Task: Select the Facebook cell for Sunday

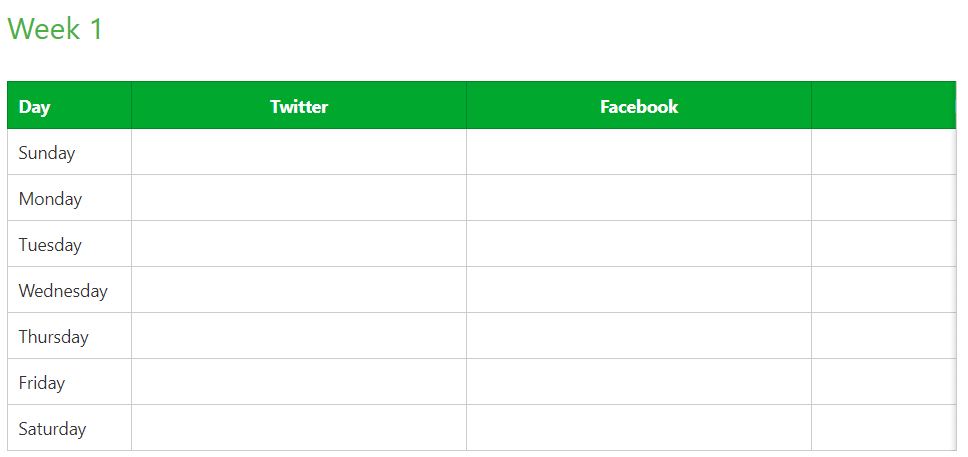Action: (639, 152)
